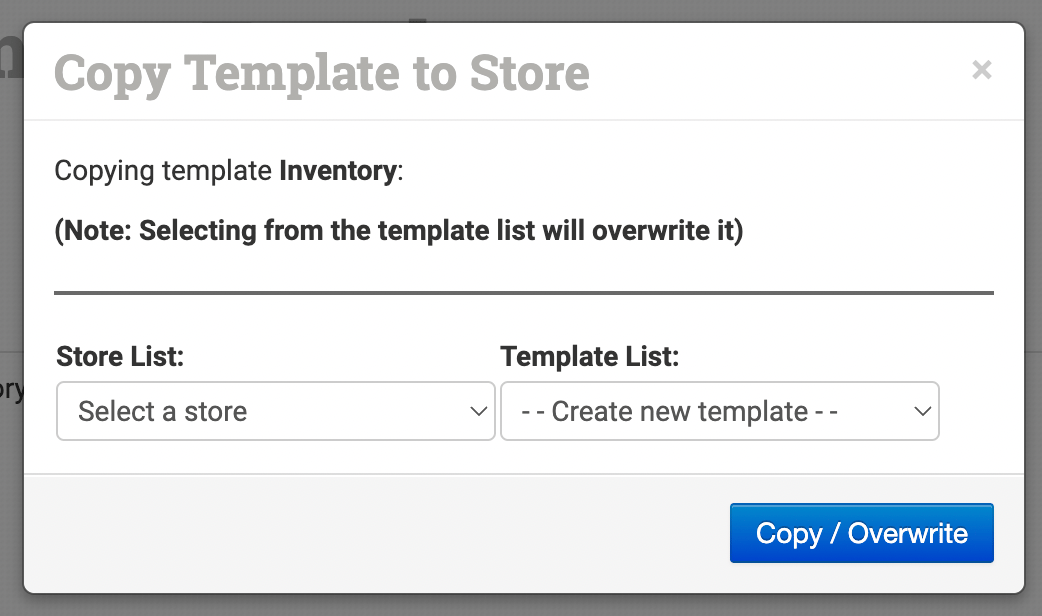Close the Copy Template to Store dialog
This screenshot has height=616, width=1042.
pyautogui.click(x=982, y=69)
